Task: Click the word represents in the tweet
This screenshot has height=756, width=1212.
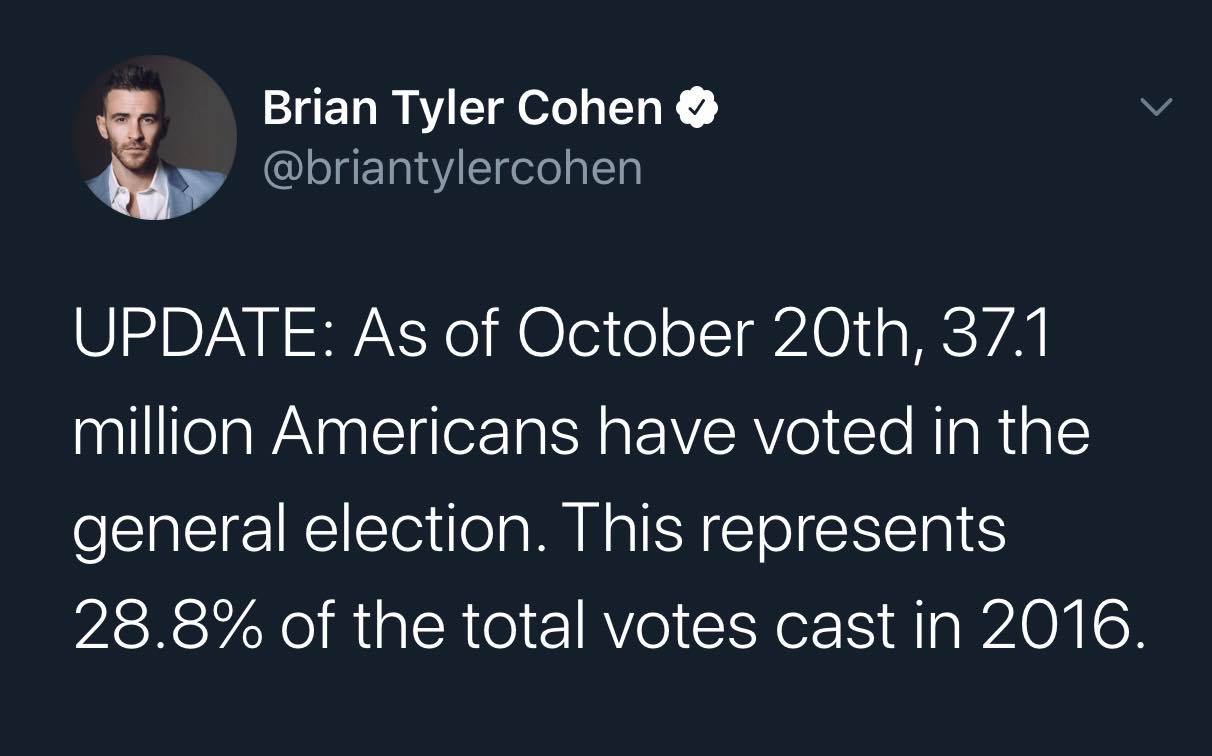Action: (x=853, y=530)
